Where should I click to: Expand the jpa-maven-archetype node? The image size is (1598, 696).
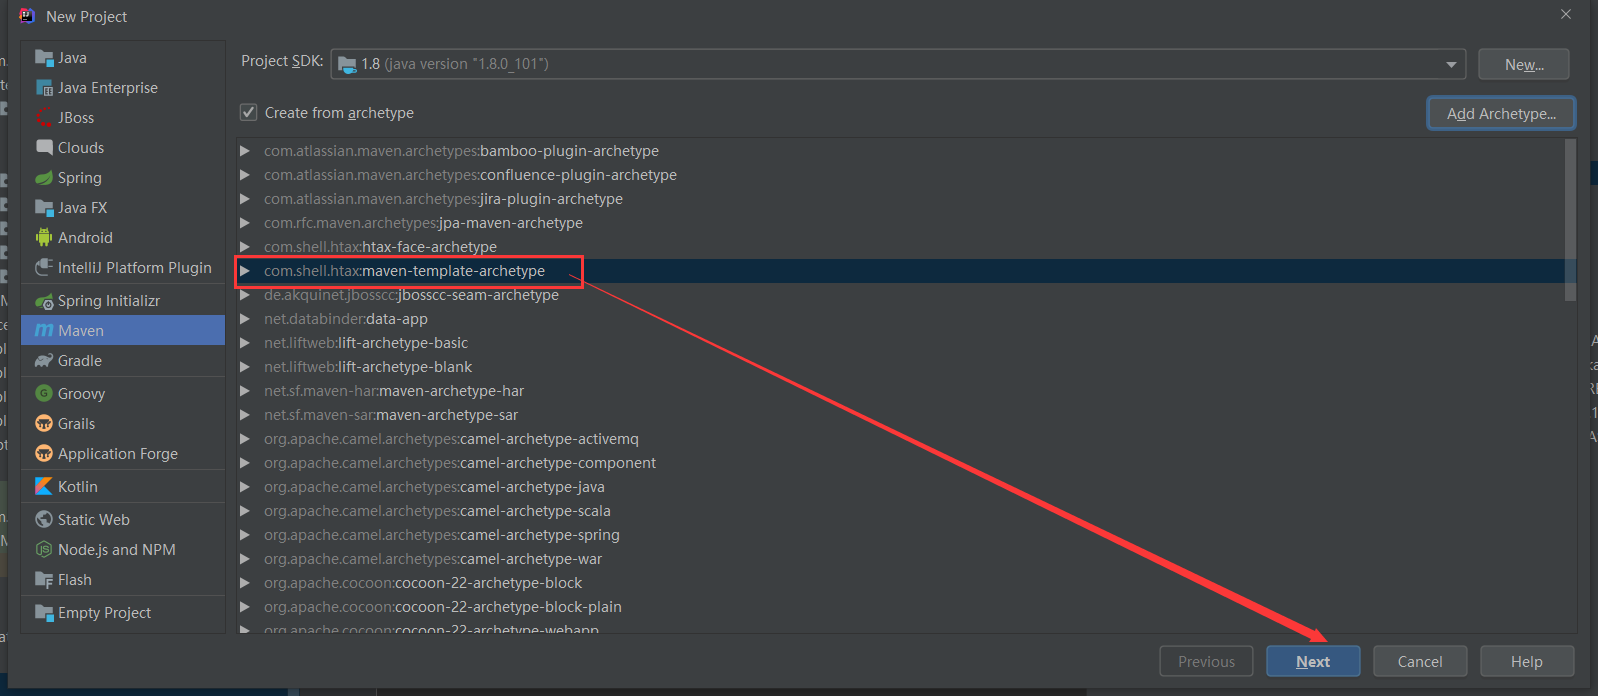click(245, 223)
